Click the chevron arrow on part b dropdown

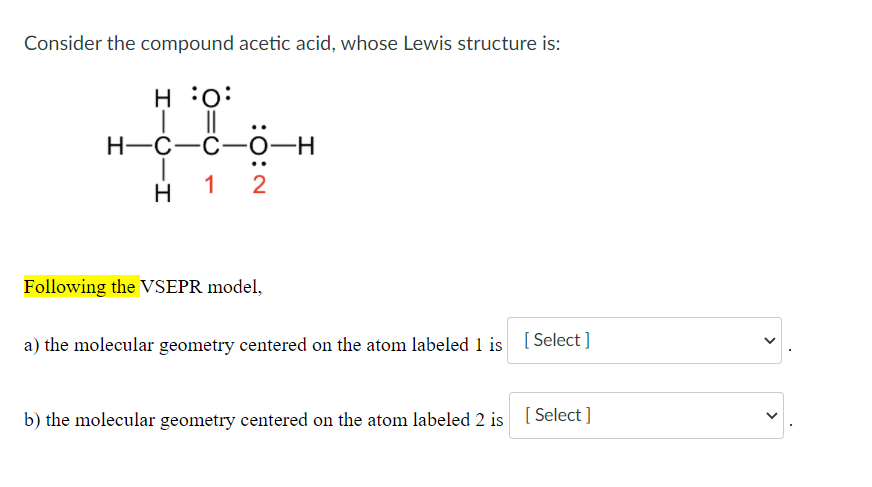tap(771, 415)
